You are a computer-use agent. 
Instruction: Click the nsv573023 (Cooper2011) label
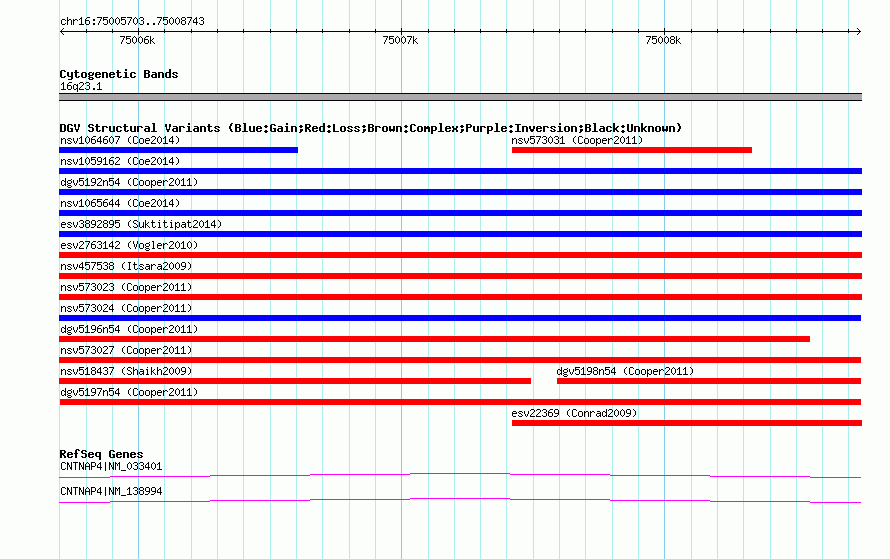(x=126, y=287)
